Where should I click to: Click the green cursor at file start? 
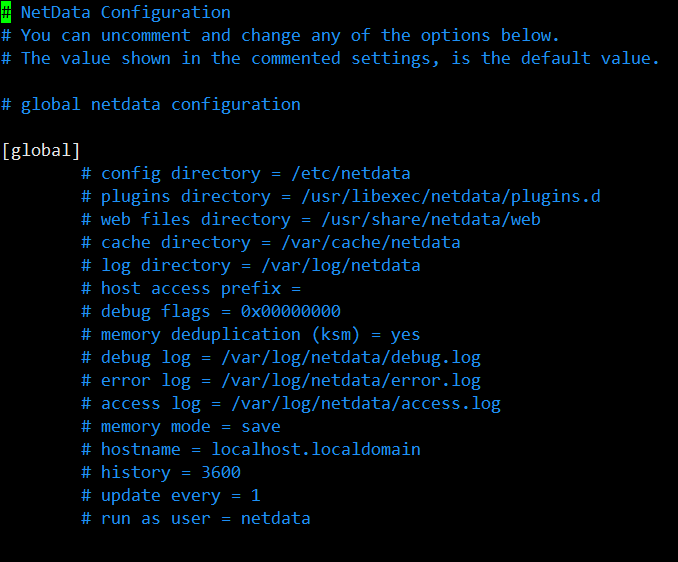[6, 12]
